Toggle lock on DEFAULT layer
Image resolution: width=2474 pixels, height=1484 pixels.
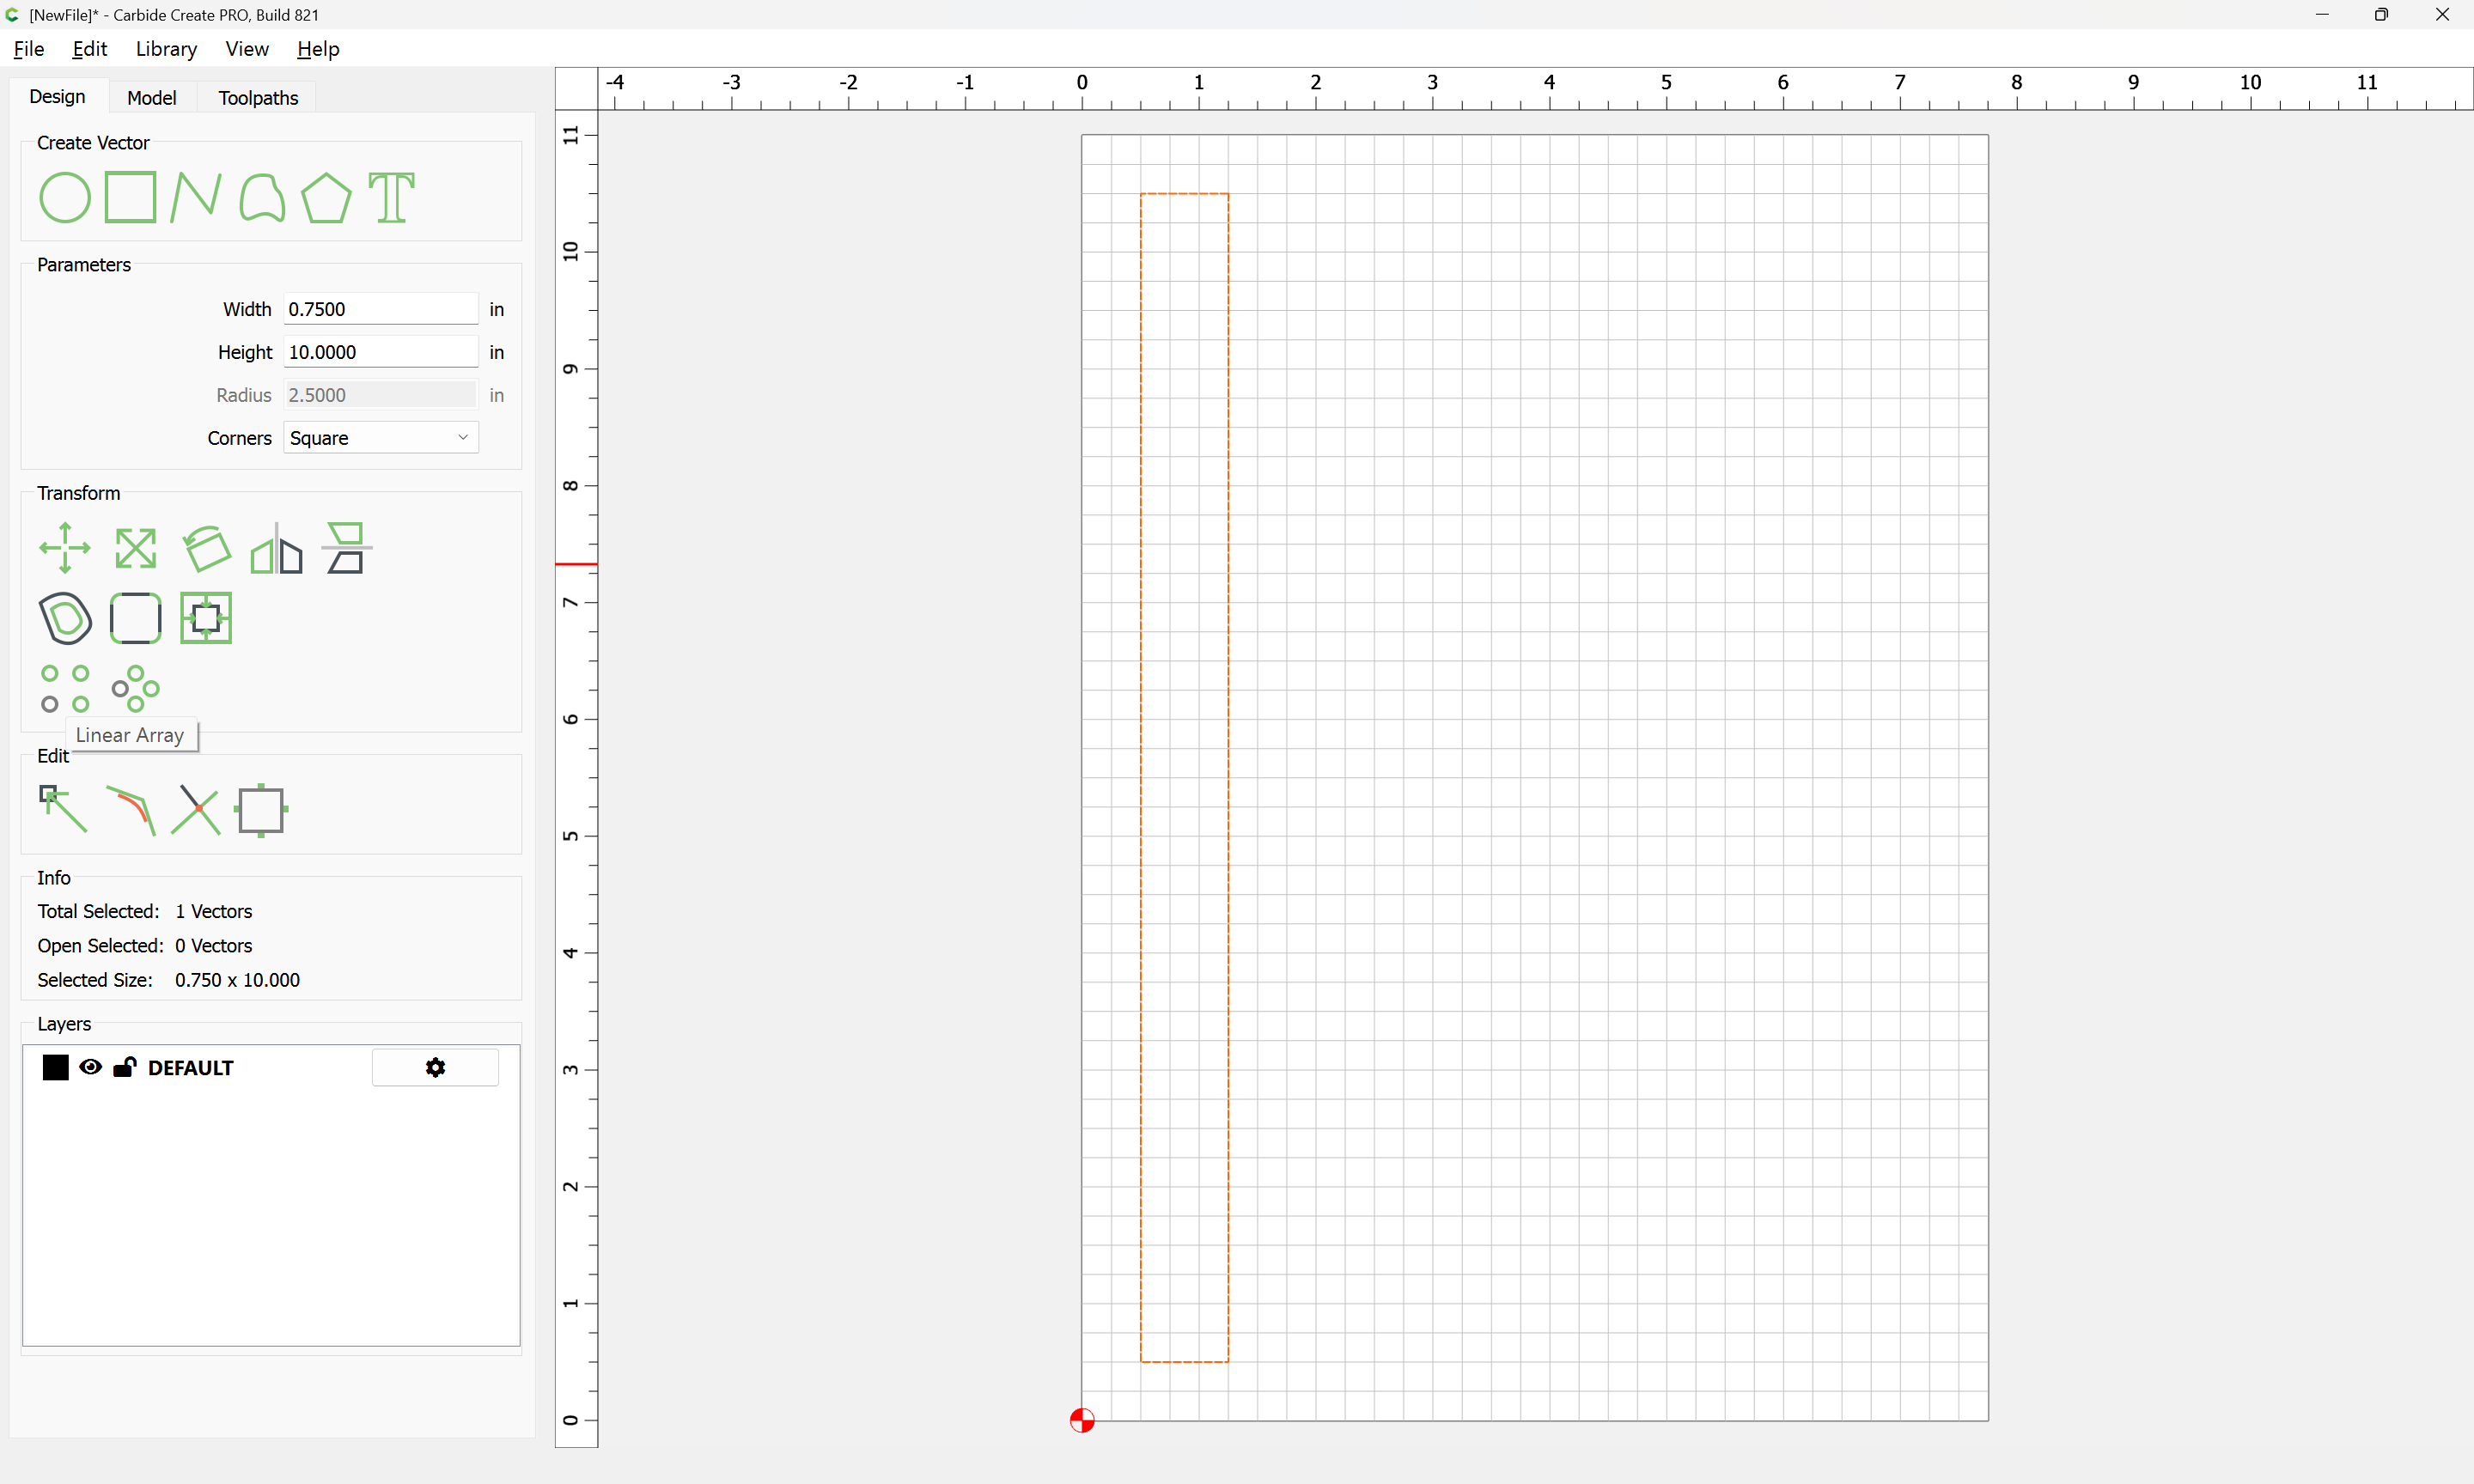coord(124,1067)
